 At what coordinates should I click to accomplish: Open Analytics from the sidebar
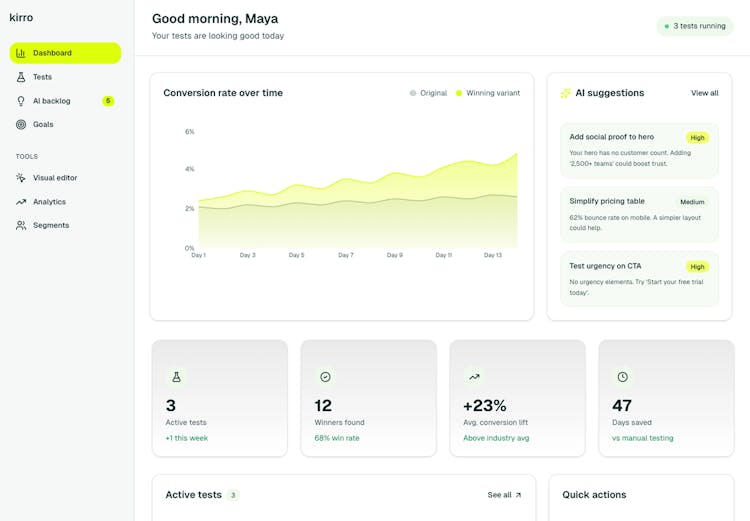pos(49,202)
